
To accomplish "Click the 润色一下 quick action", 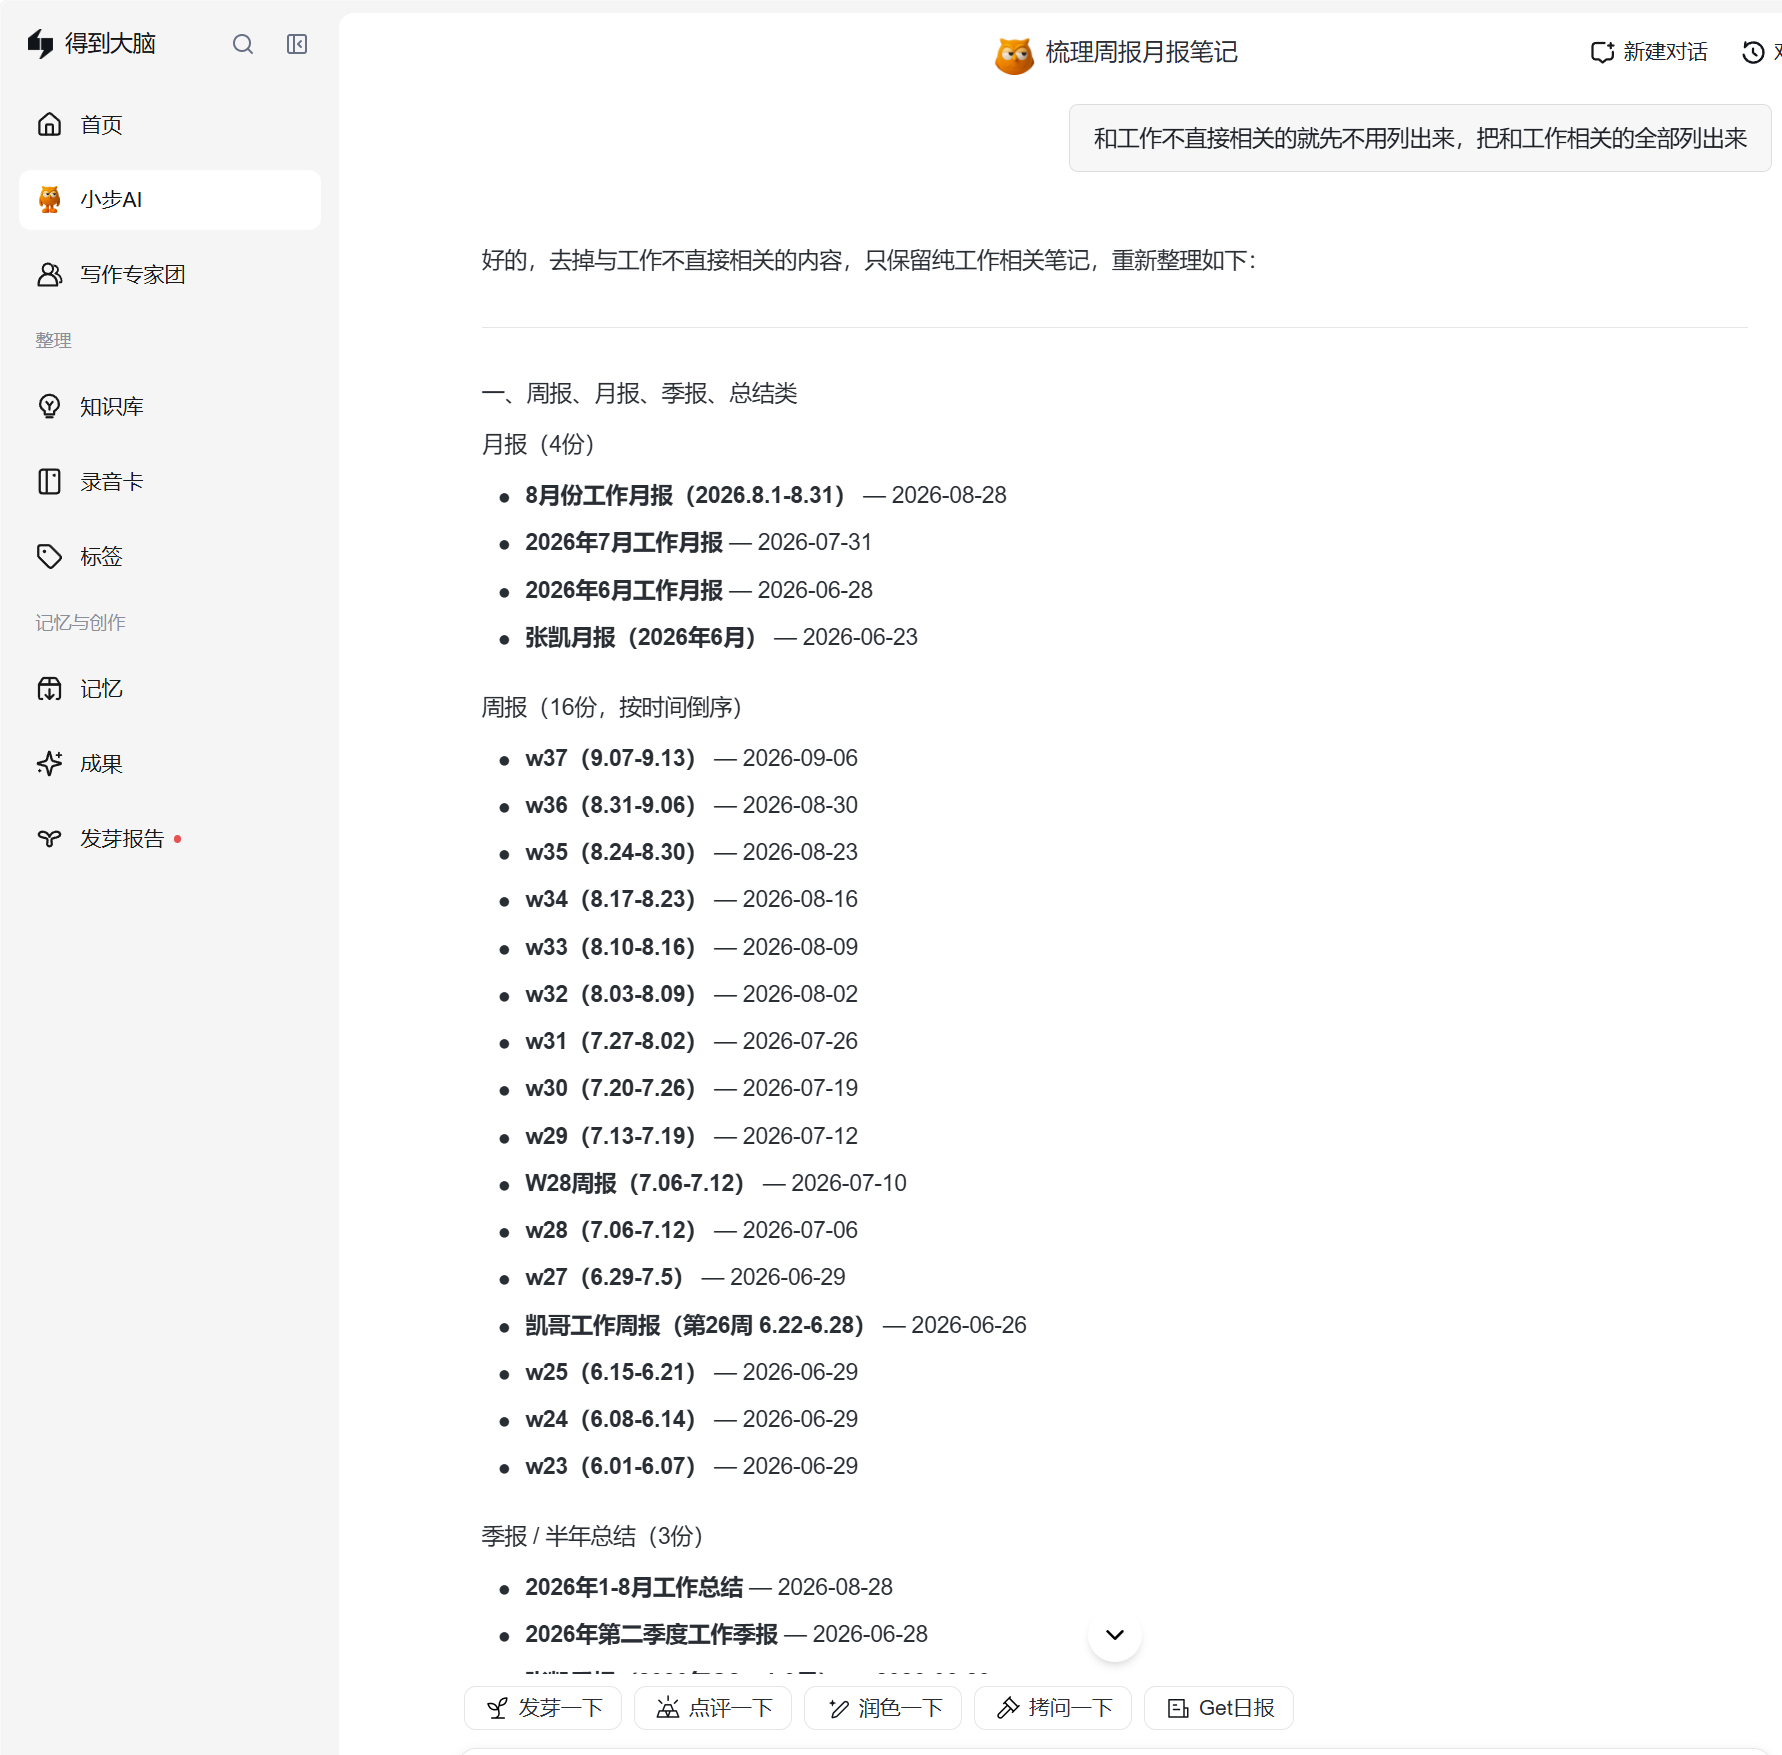I will coord(883,1708).
